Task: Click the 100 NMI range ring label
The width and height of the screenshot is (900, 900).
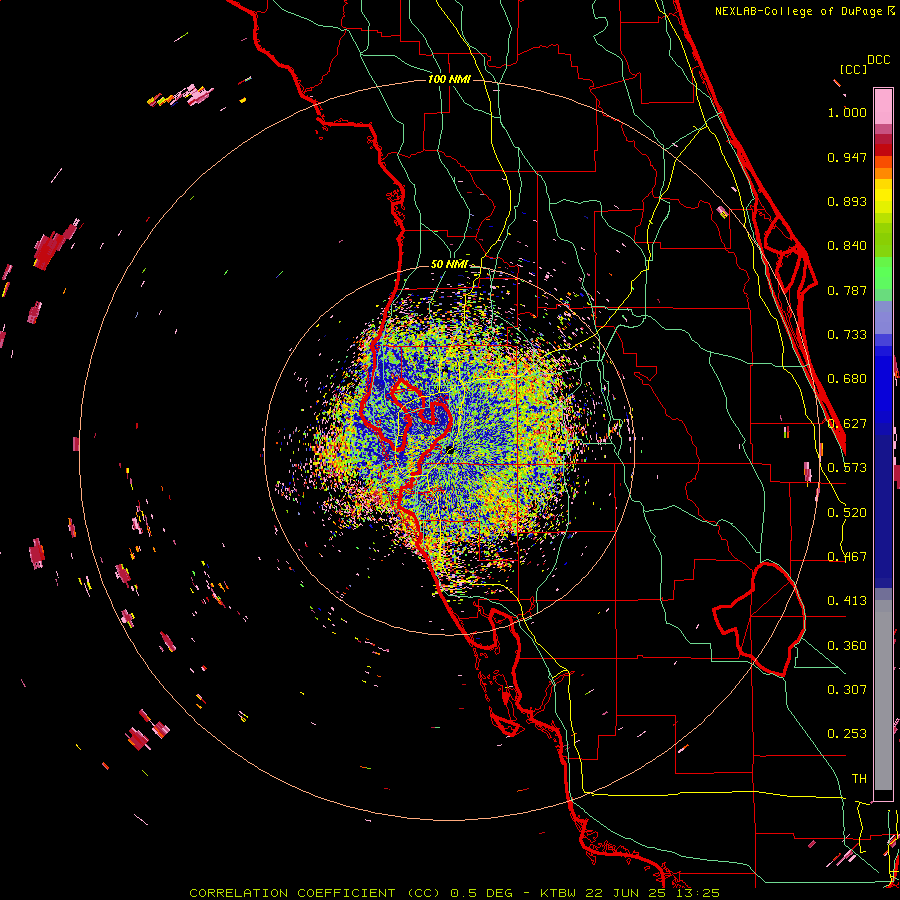Action: 449,79
